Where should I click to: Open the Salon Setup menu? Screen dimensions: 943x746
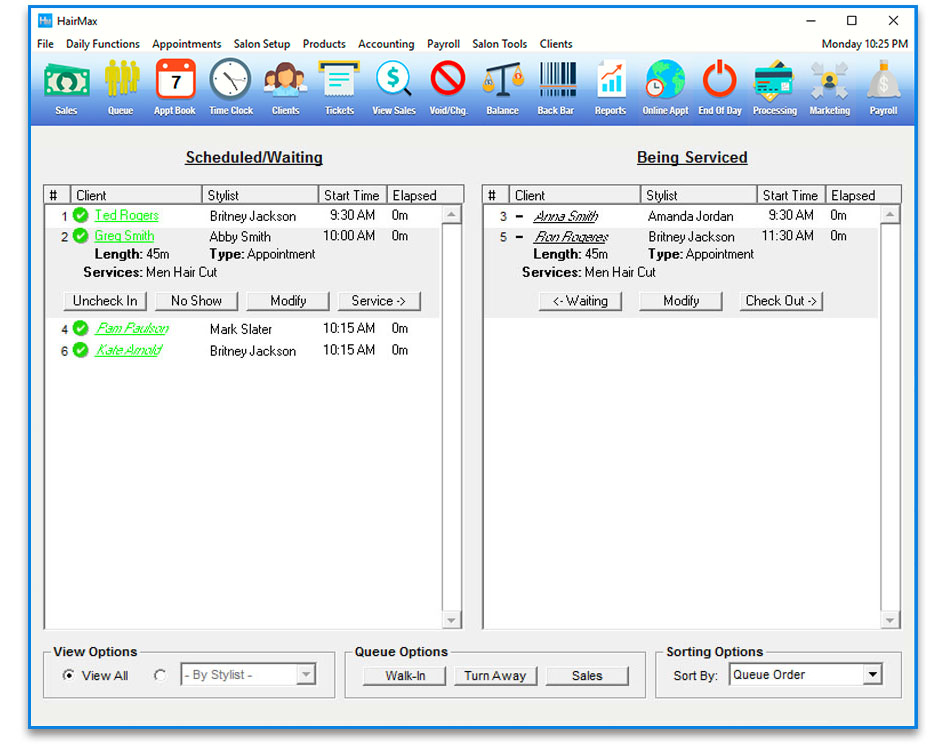262,44
